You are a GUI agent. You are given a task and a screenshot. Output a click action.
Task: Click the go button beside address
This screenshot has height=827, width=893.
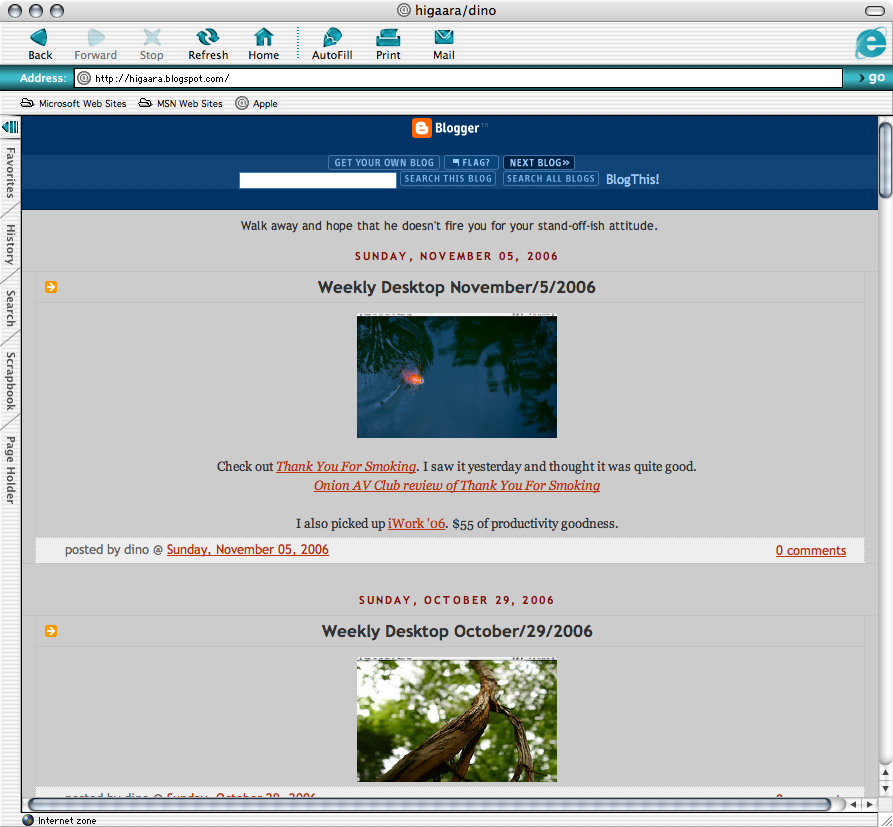(872, 77)
